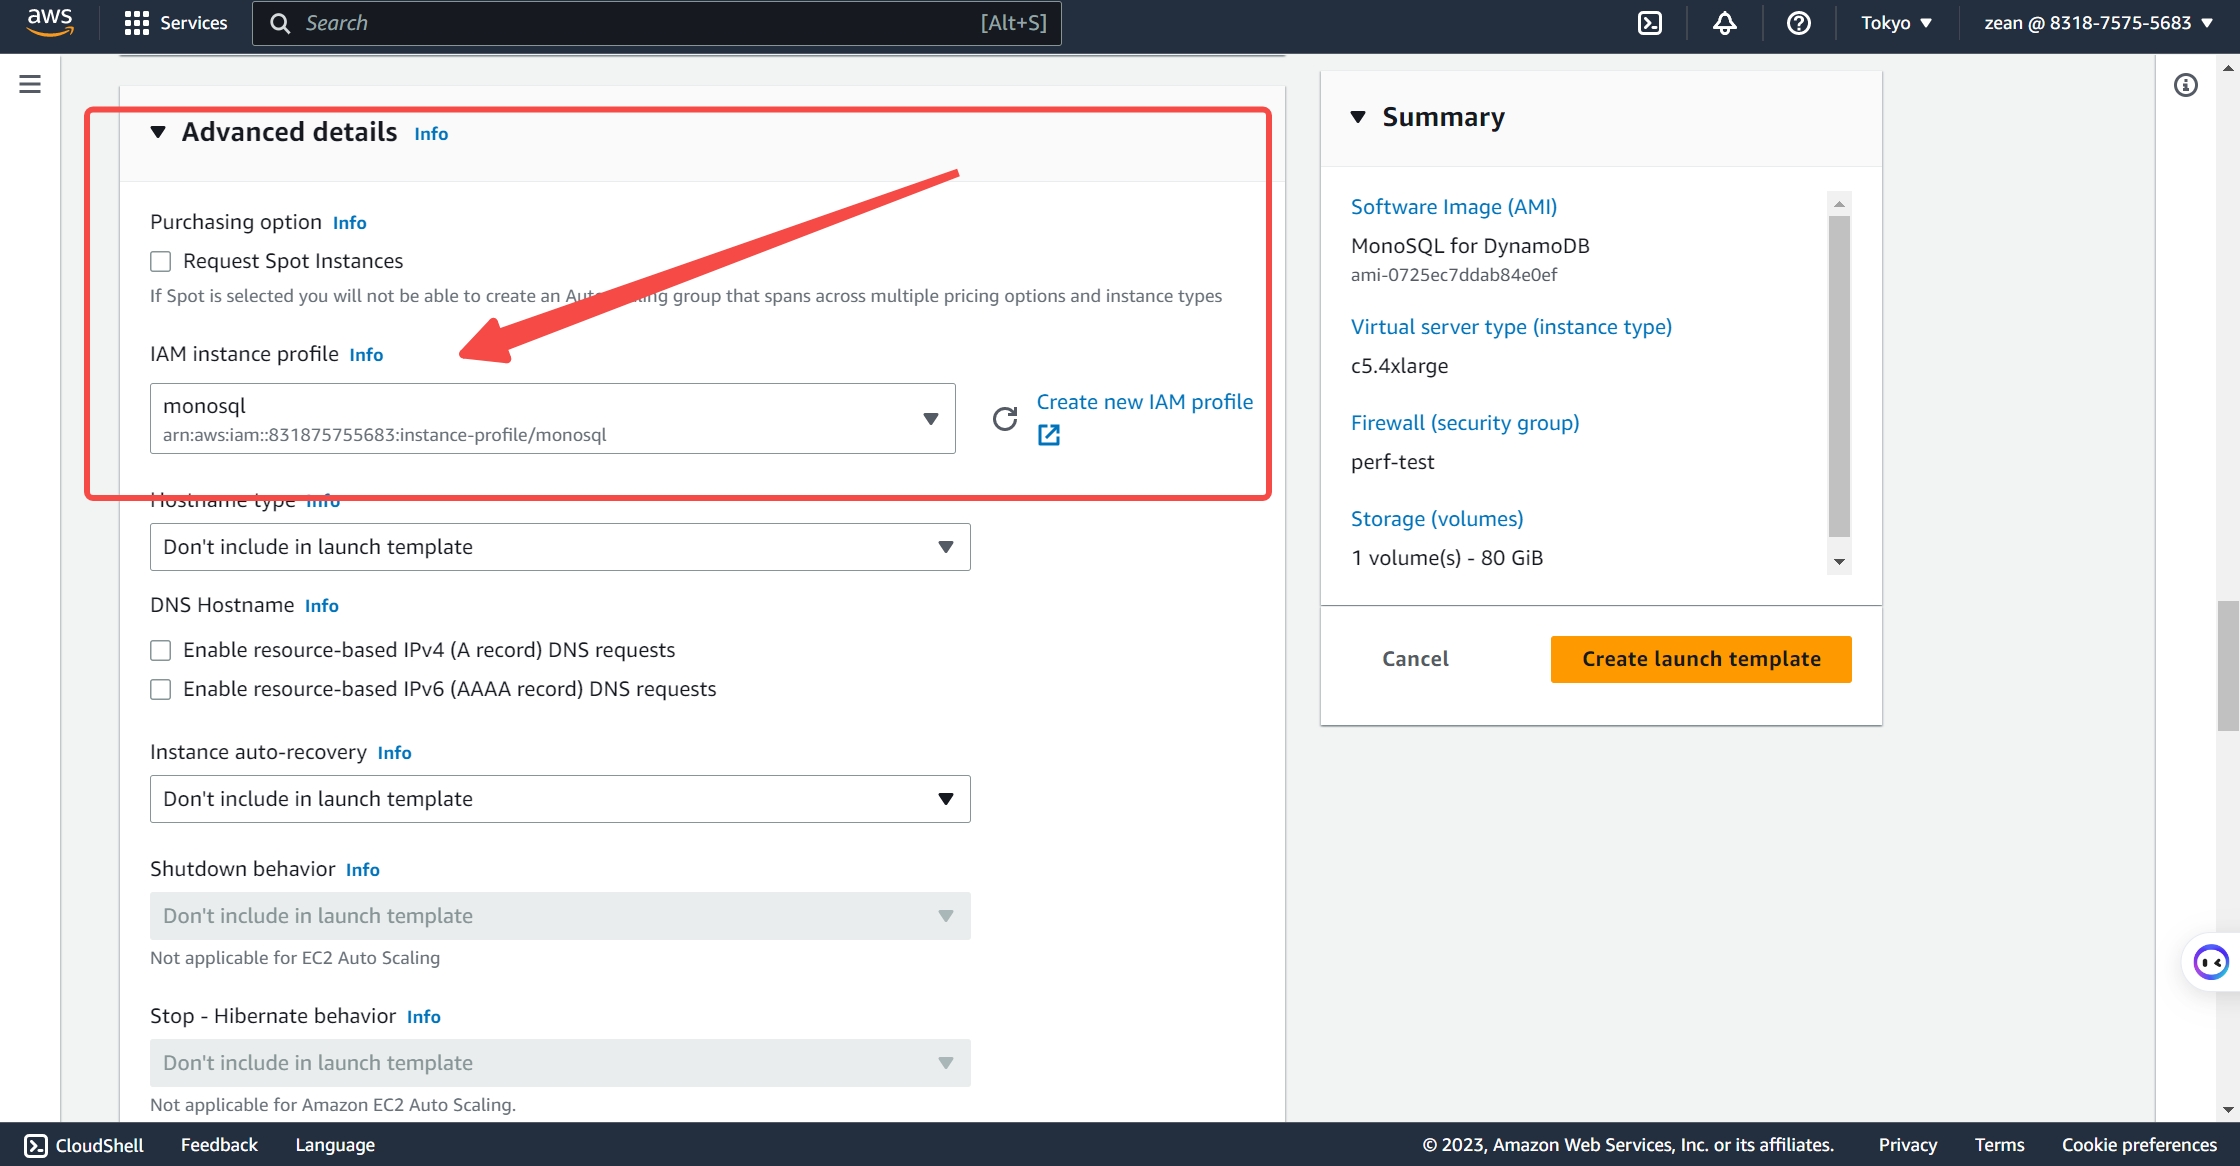
Task: Collapse the Summary panel
Action: [1358, 117]
